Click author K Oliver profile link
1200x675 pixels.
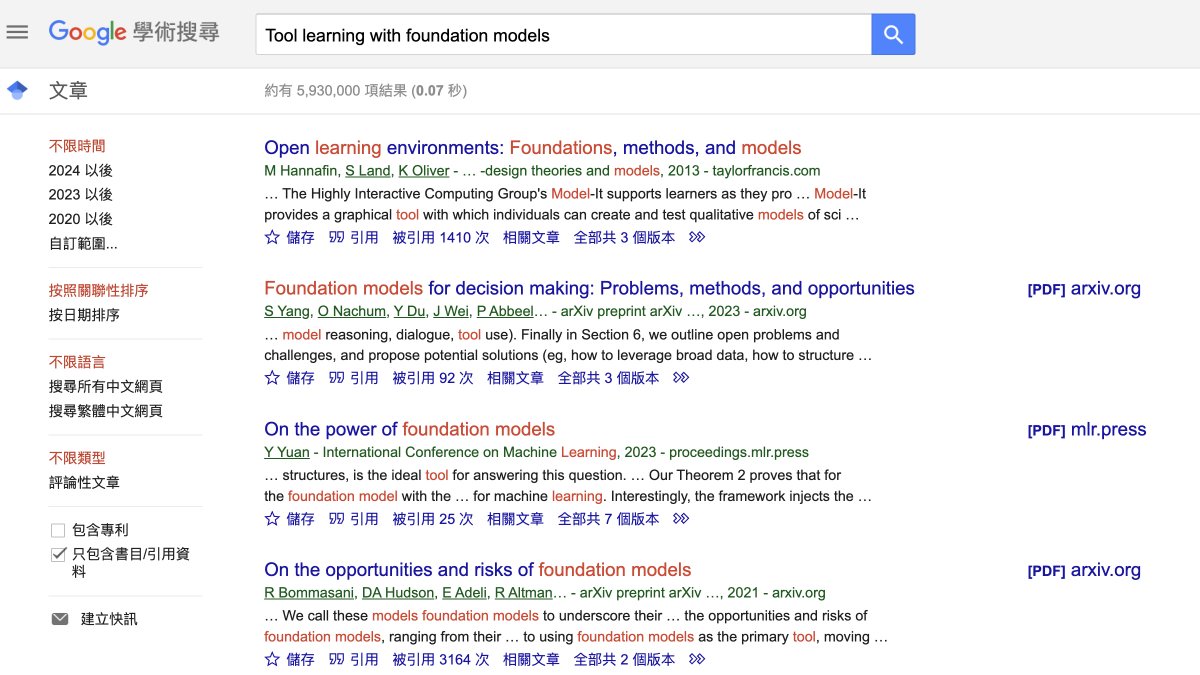point(424,171)
